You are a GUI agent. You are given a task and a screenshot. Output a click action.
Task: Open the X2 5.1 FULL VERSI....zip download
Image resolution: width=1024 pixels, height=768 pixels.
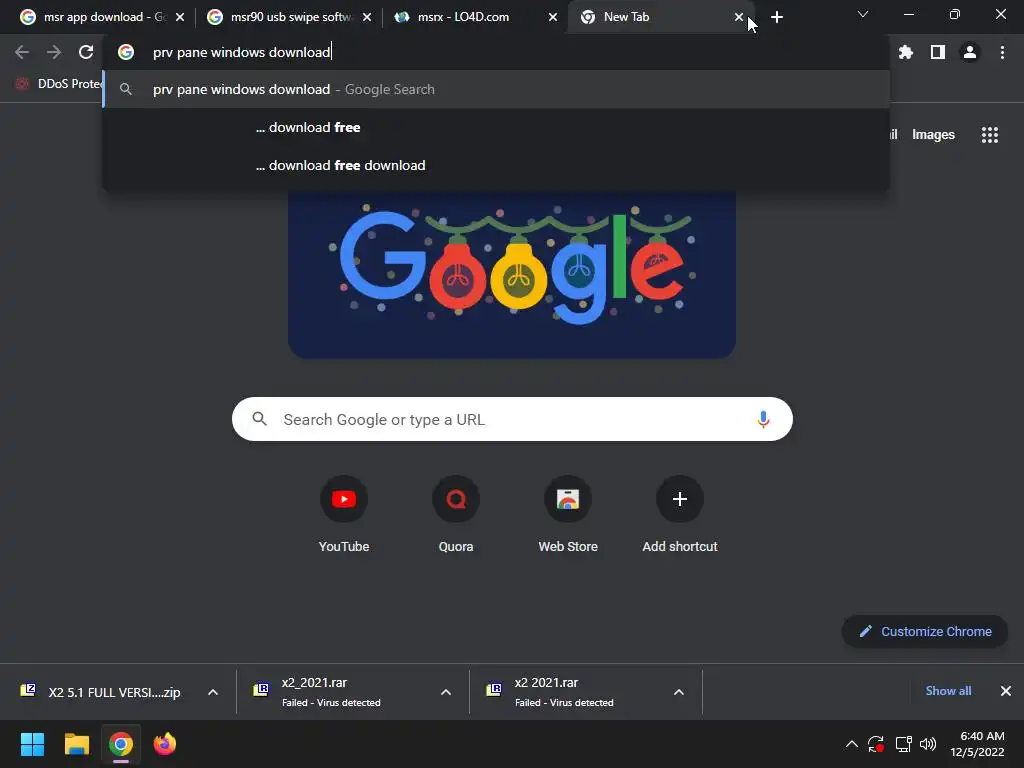[101, 692]
